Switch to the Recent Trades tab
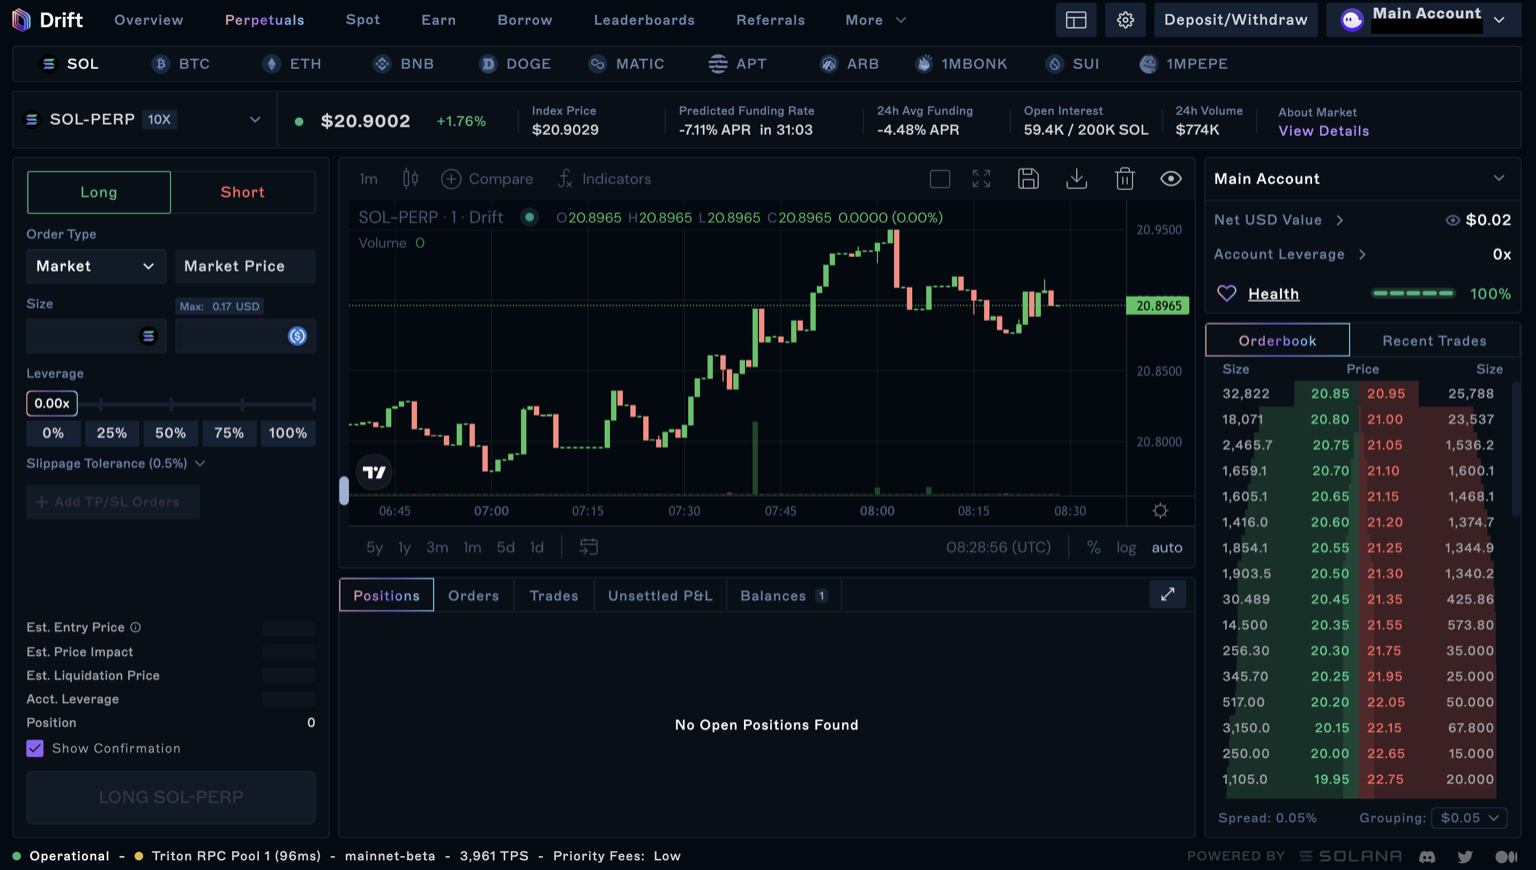 (1434, 340)
